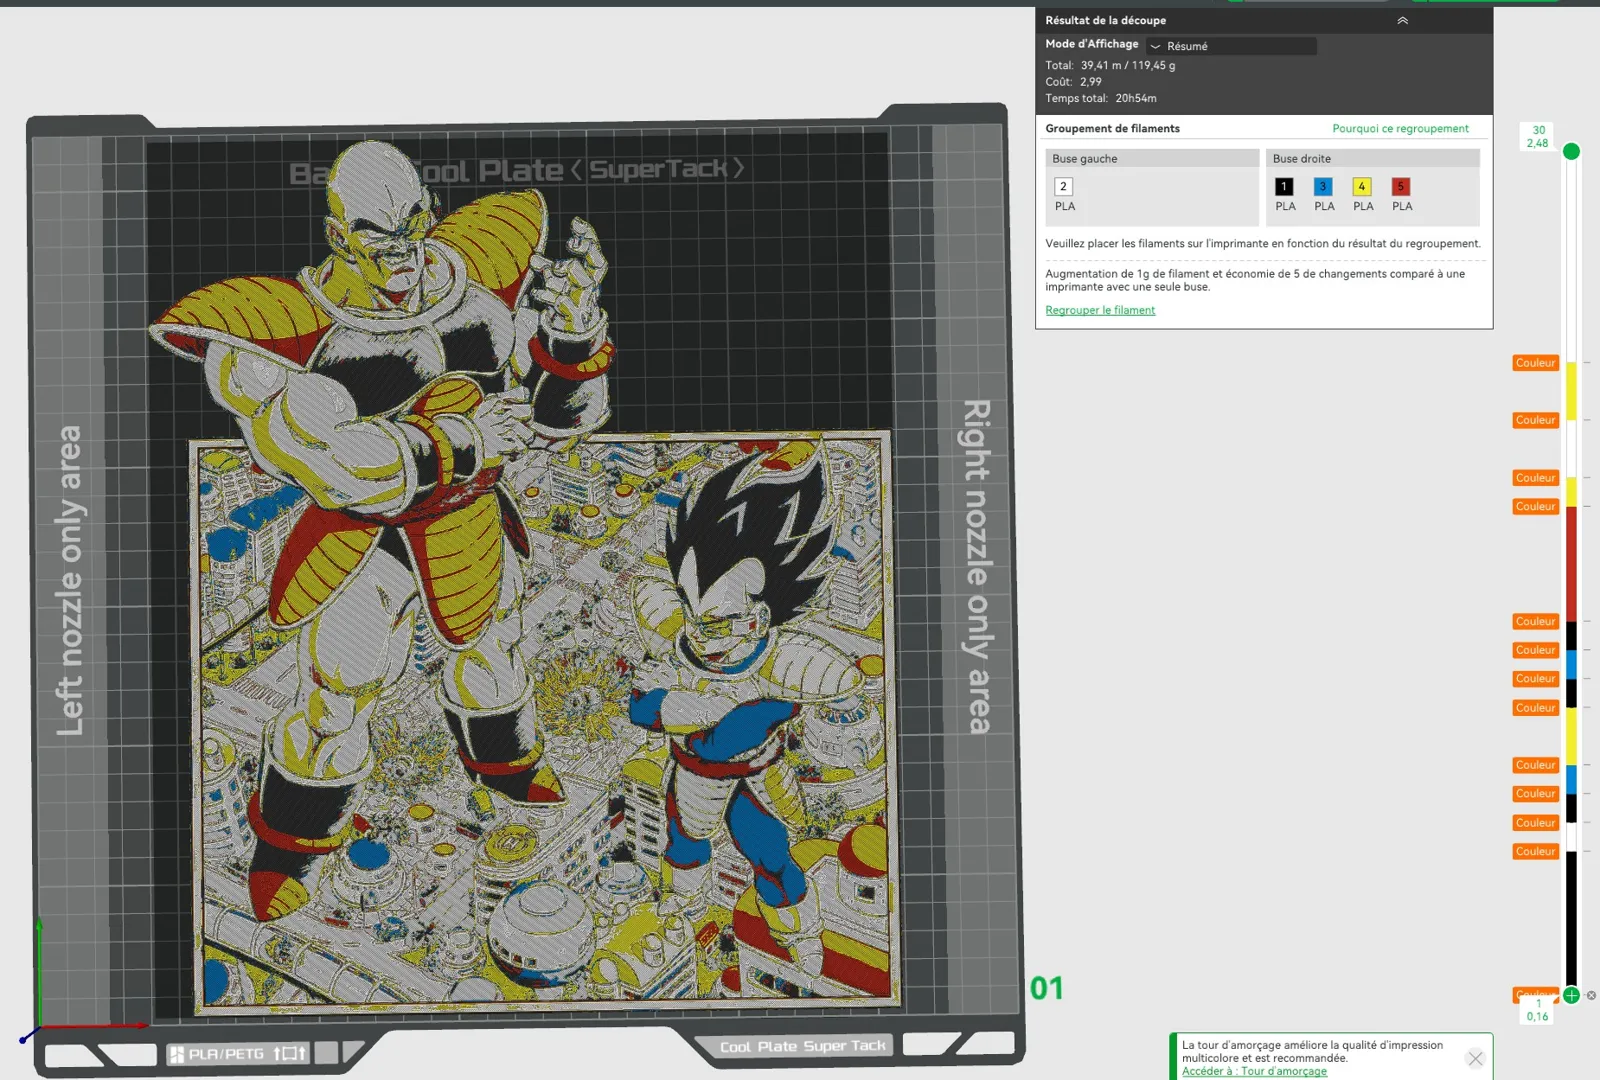Click the green plate number 01

coord(1047,988)
